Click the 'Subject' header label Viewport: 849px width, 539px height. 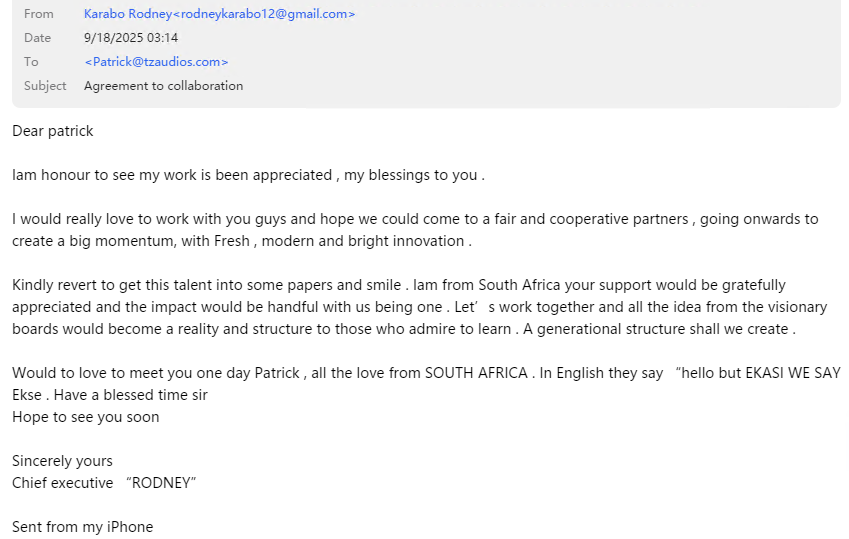pos(45,86)
